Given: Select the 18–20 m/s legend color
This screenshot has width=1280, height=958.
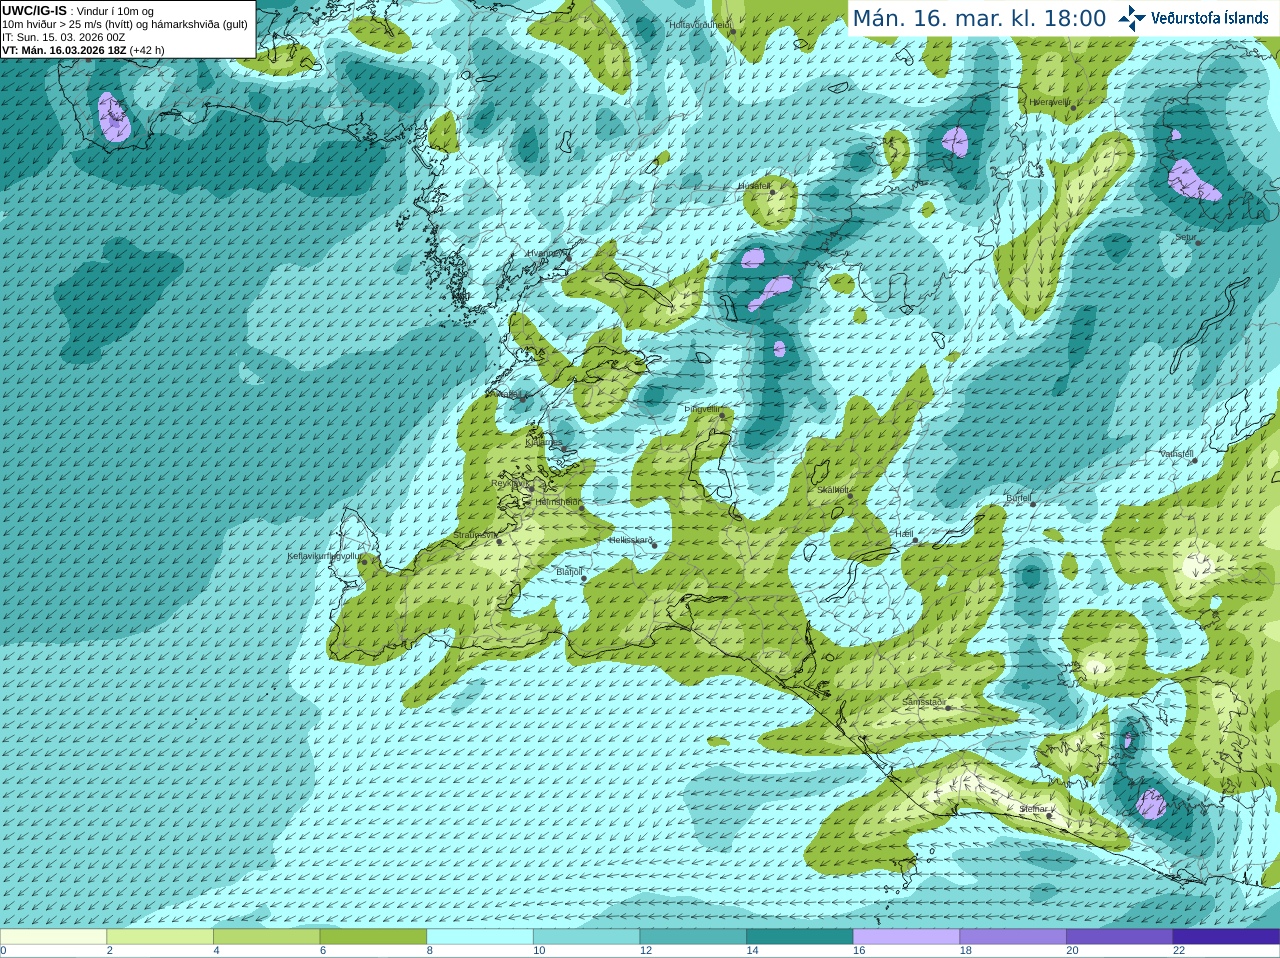Looking at the screenshot, I should tap(1013, 937).
